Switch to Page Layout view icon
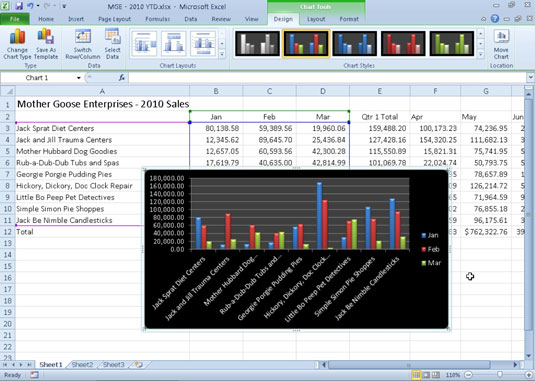 [x=426, y=375]
